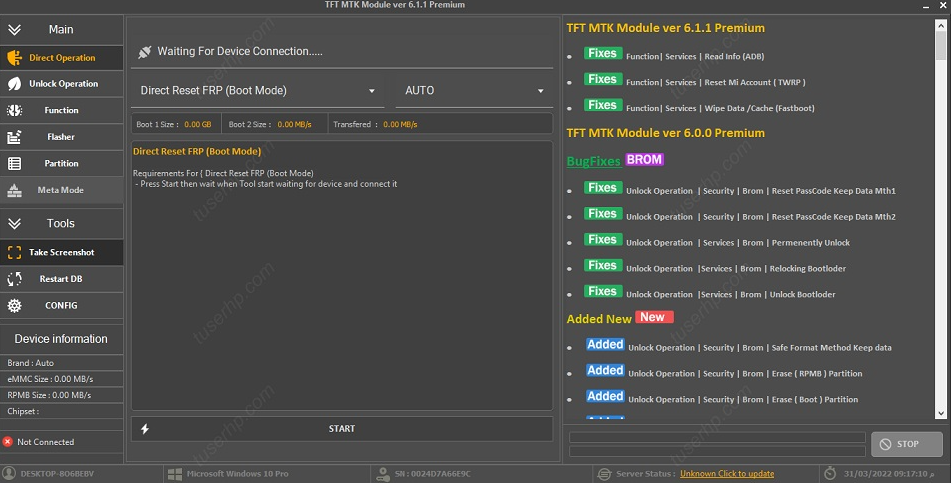Image resolution: width=951 pixels, height=483 pixels.
Task: Click the START button
Action: (342, 429)
